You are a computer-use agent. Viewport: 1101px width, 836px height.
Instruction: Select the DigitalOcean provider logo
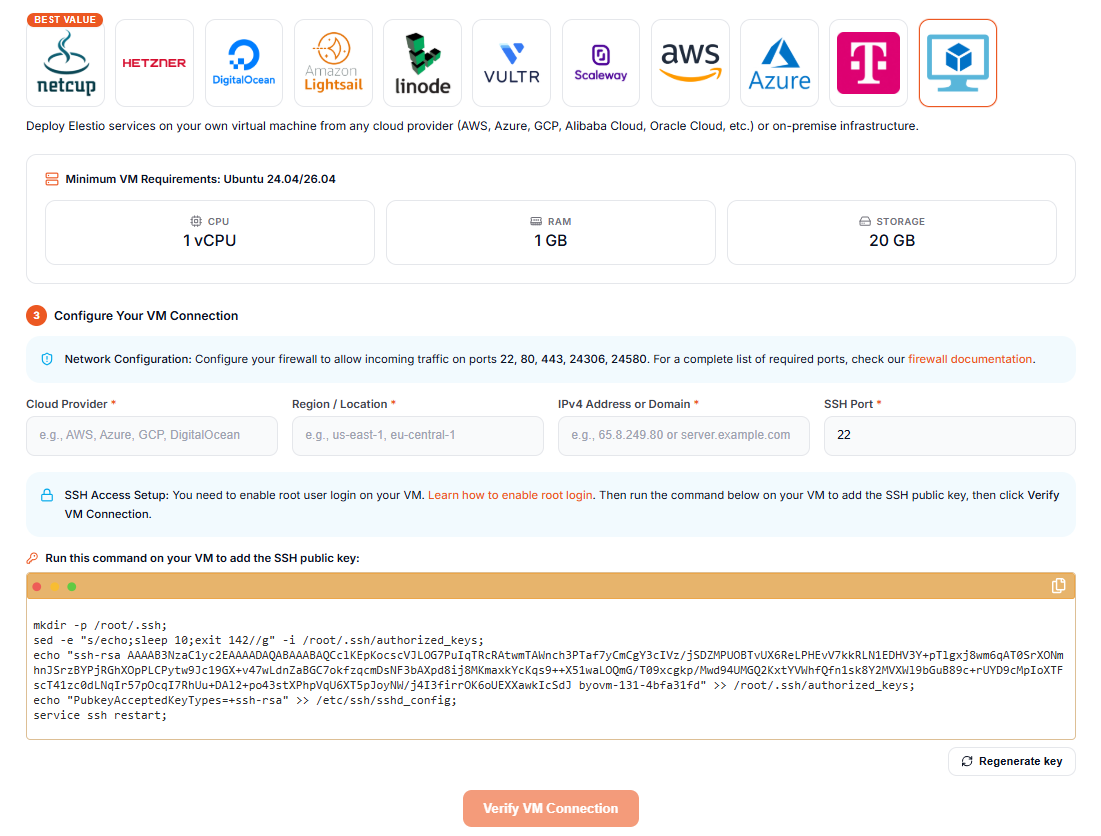(244, 63)
